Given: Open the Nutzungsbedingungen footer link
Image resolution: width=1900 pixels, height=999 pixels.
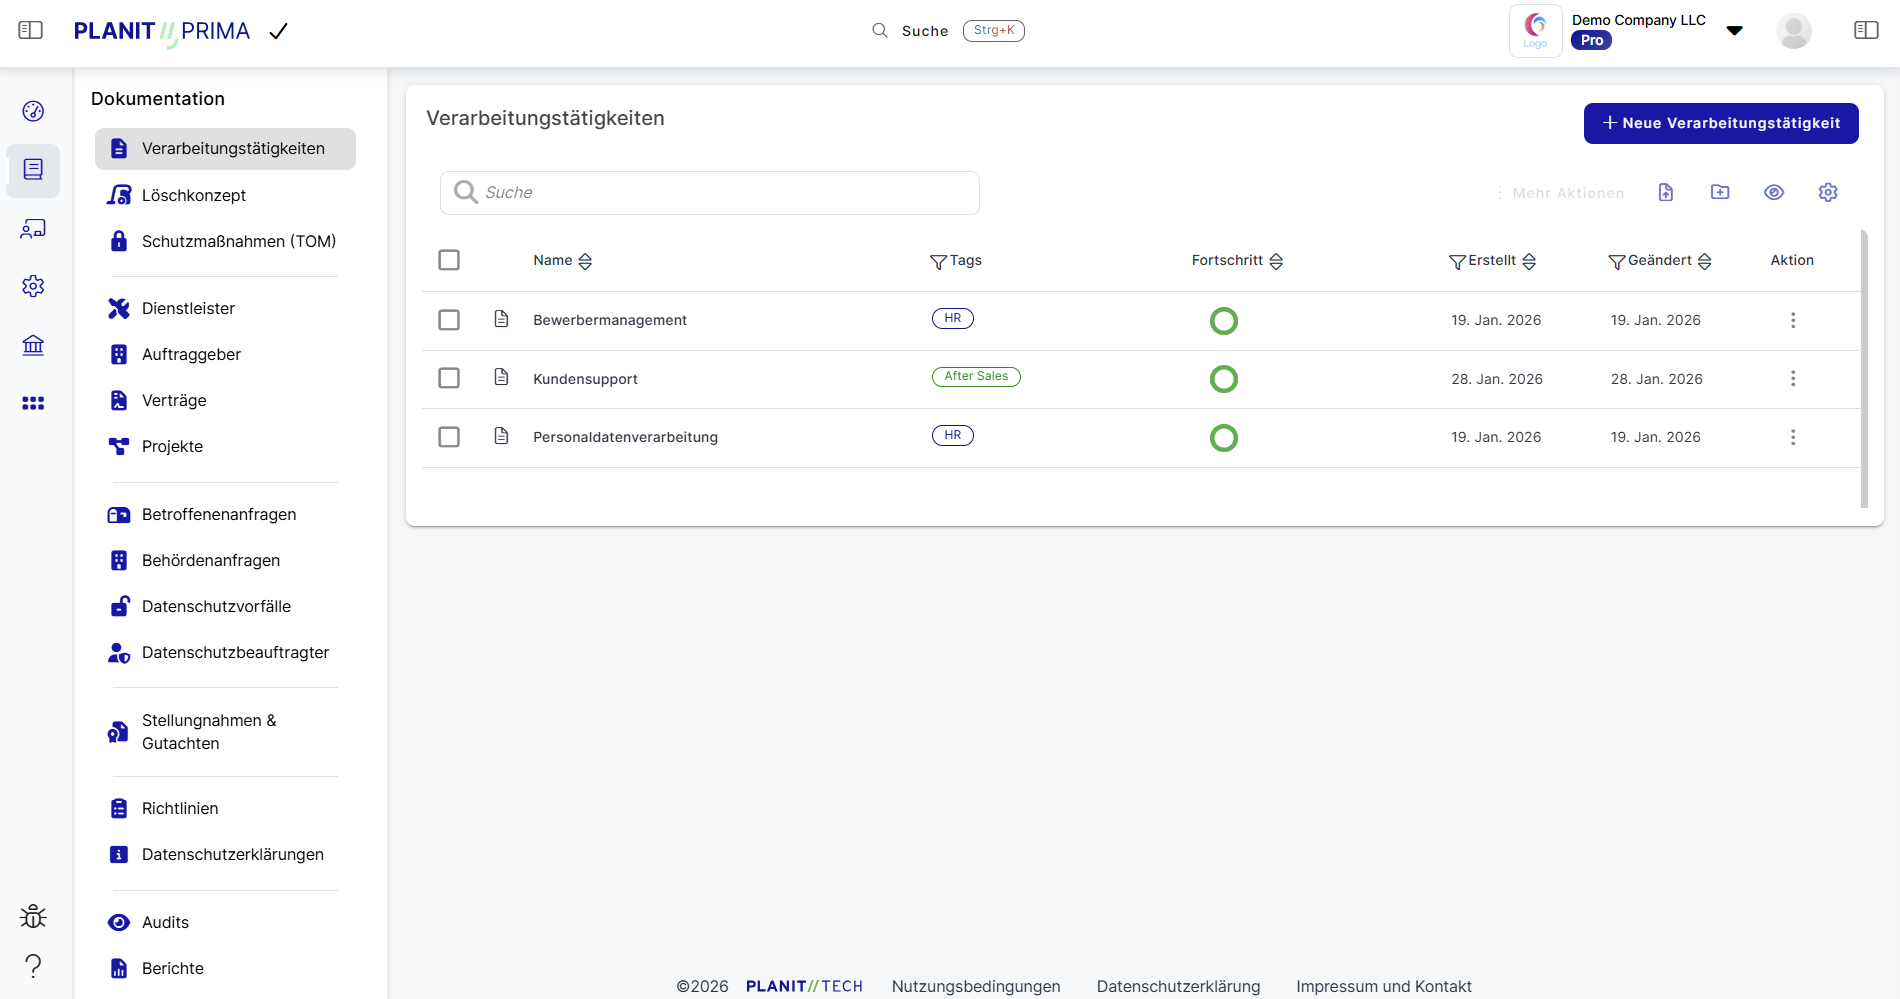Looking at the screenshot, I should pyautogui.click(x=976, y=986).
